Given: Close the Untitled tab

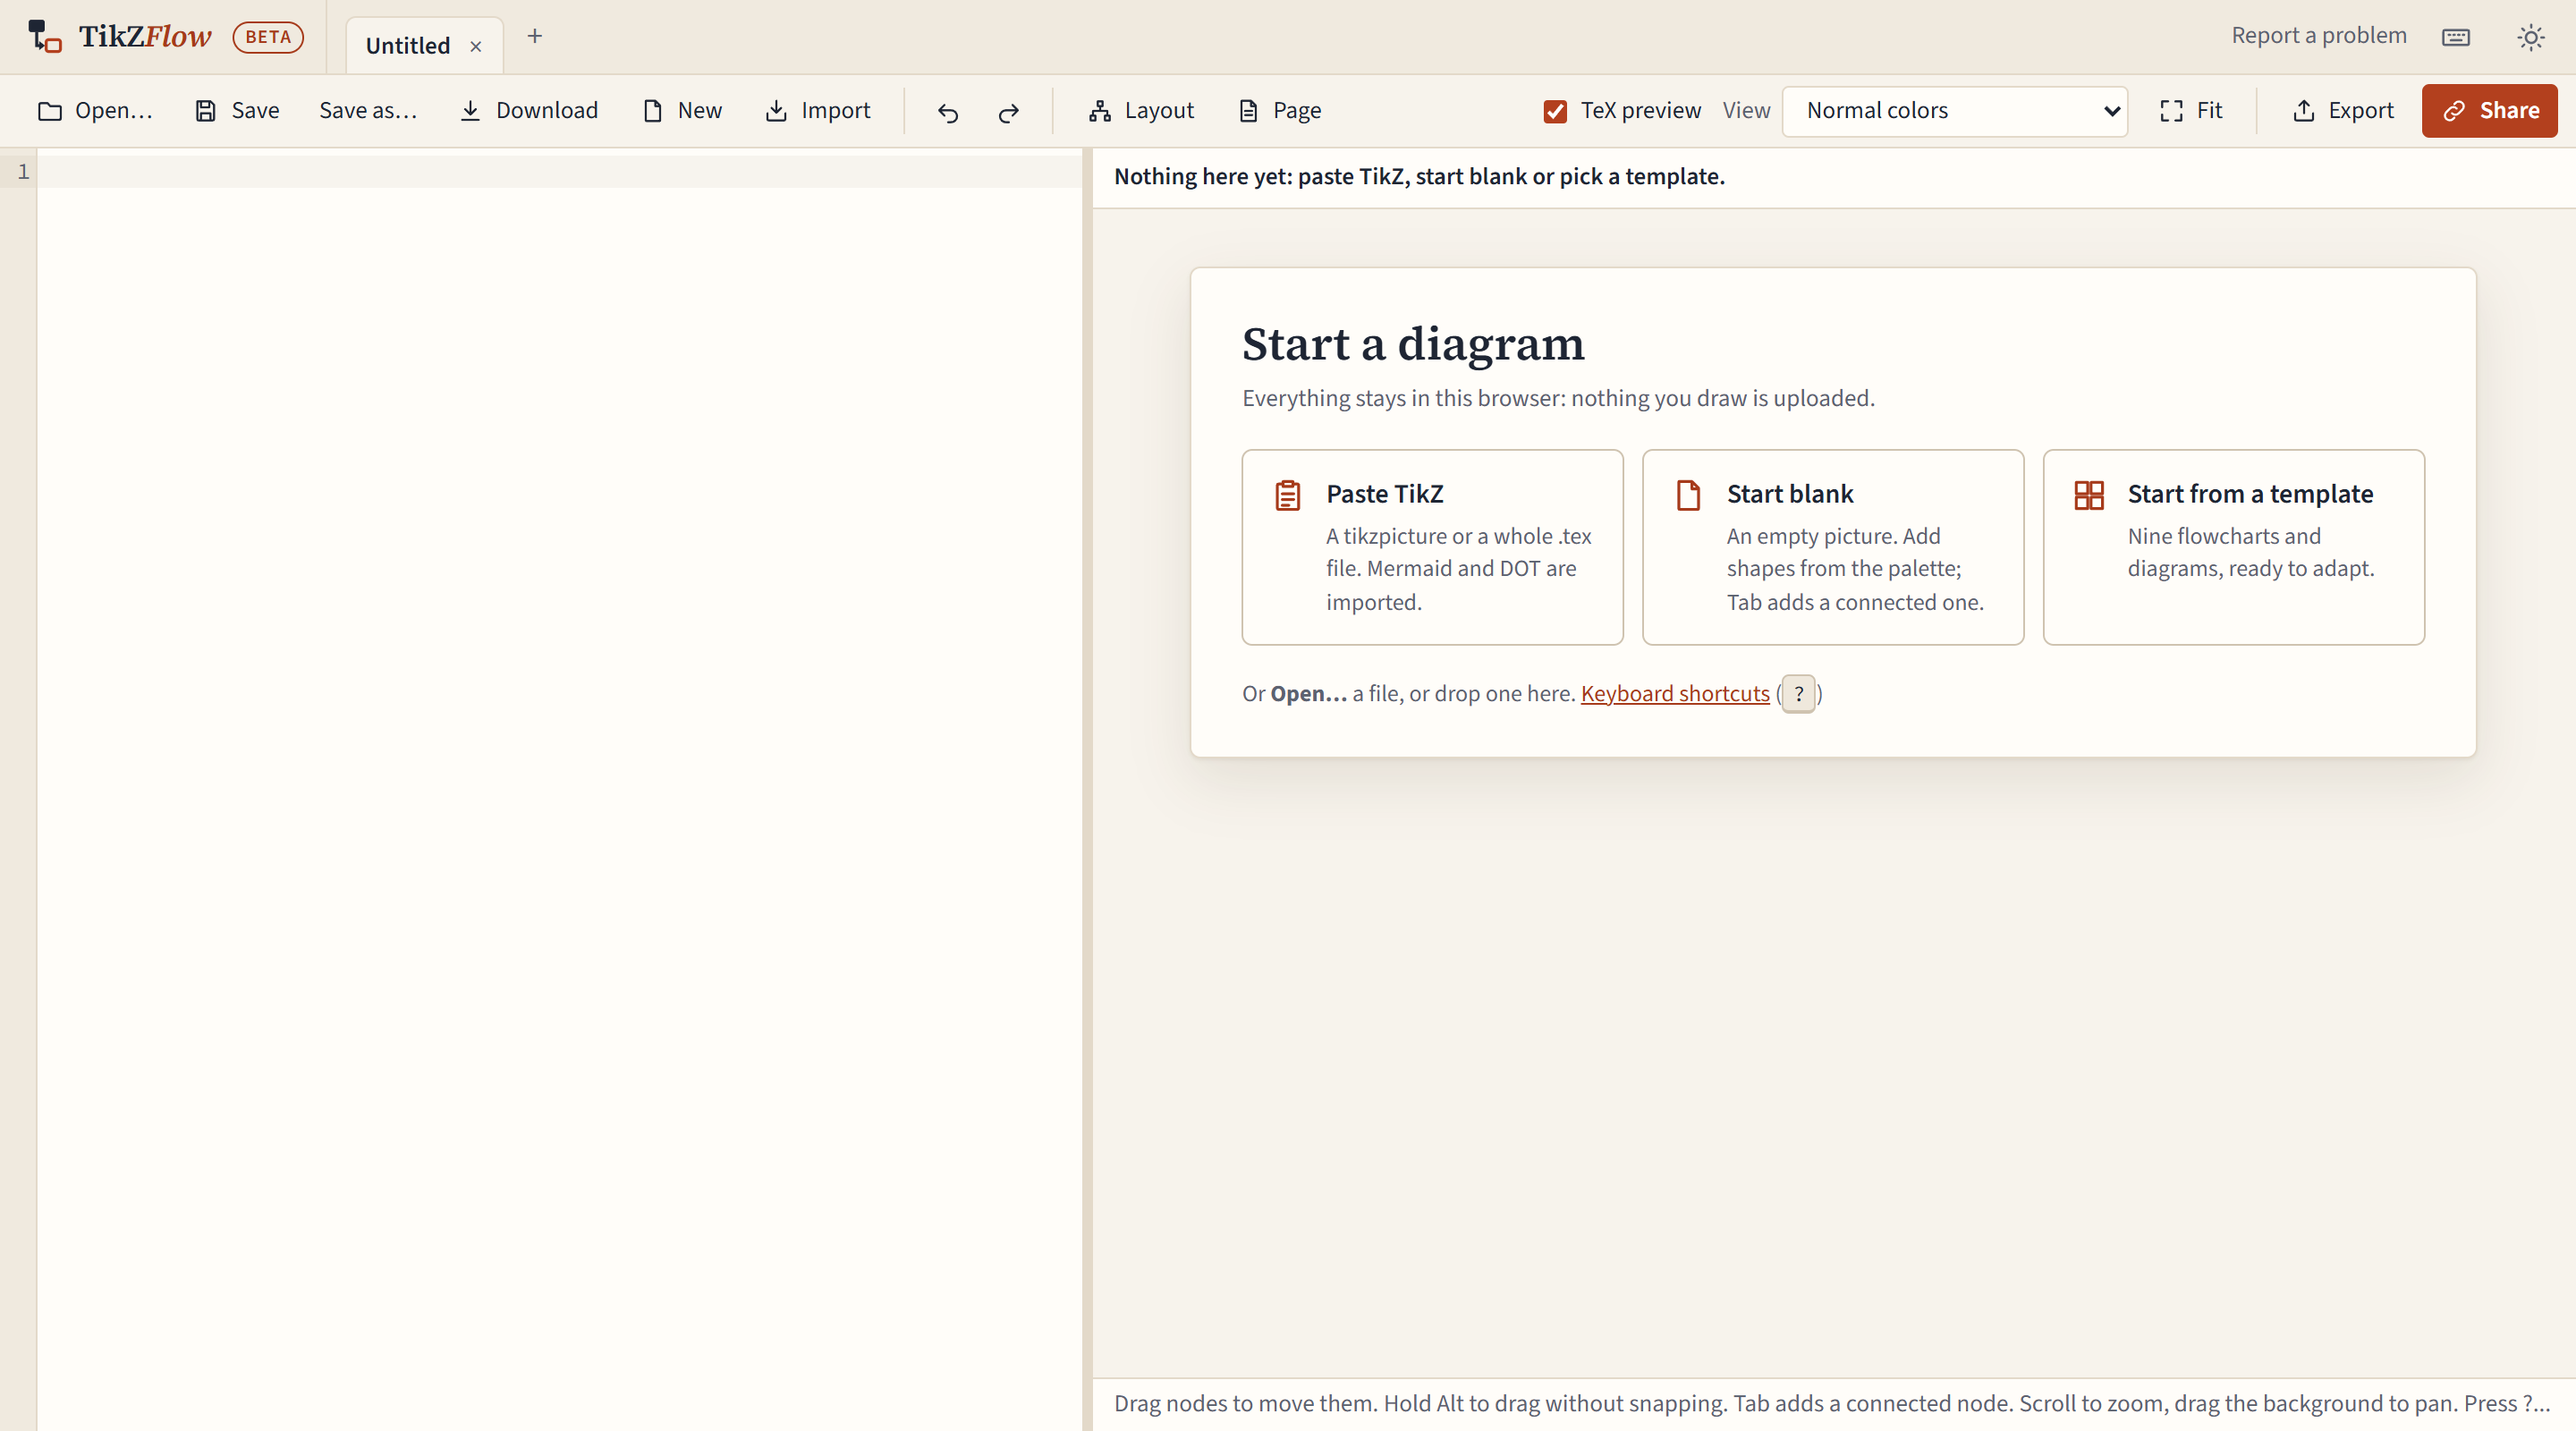Looking at the screenshot, I should tap(476, 47).
